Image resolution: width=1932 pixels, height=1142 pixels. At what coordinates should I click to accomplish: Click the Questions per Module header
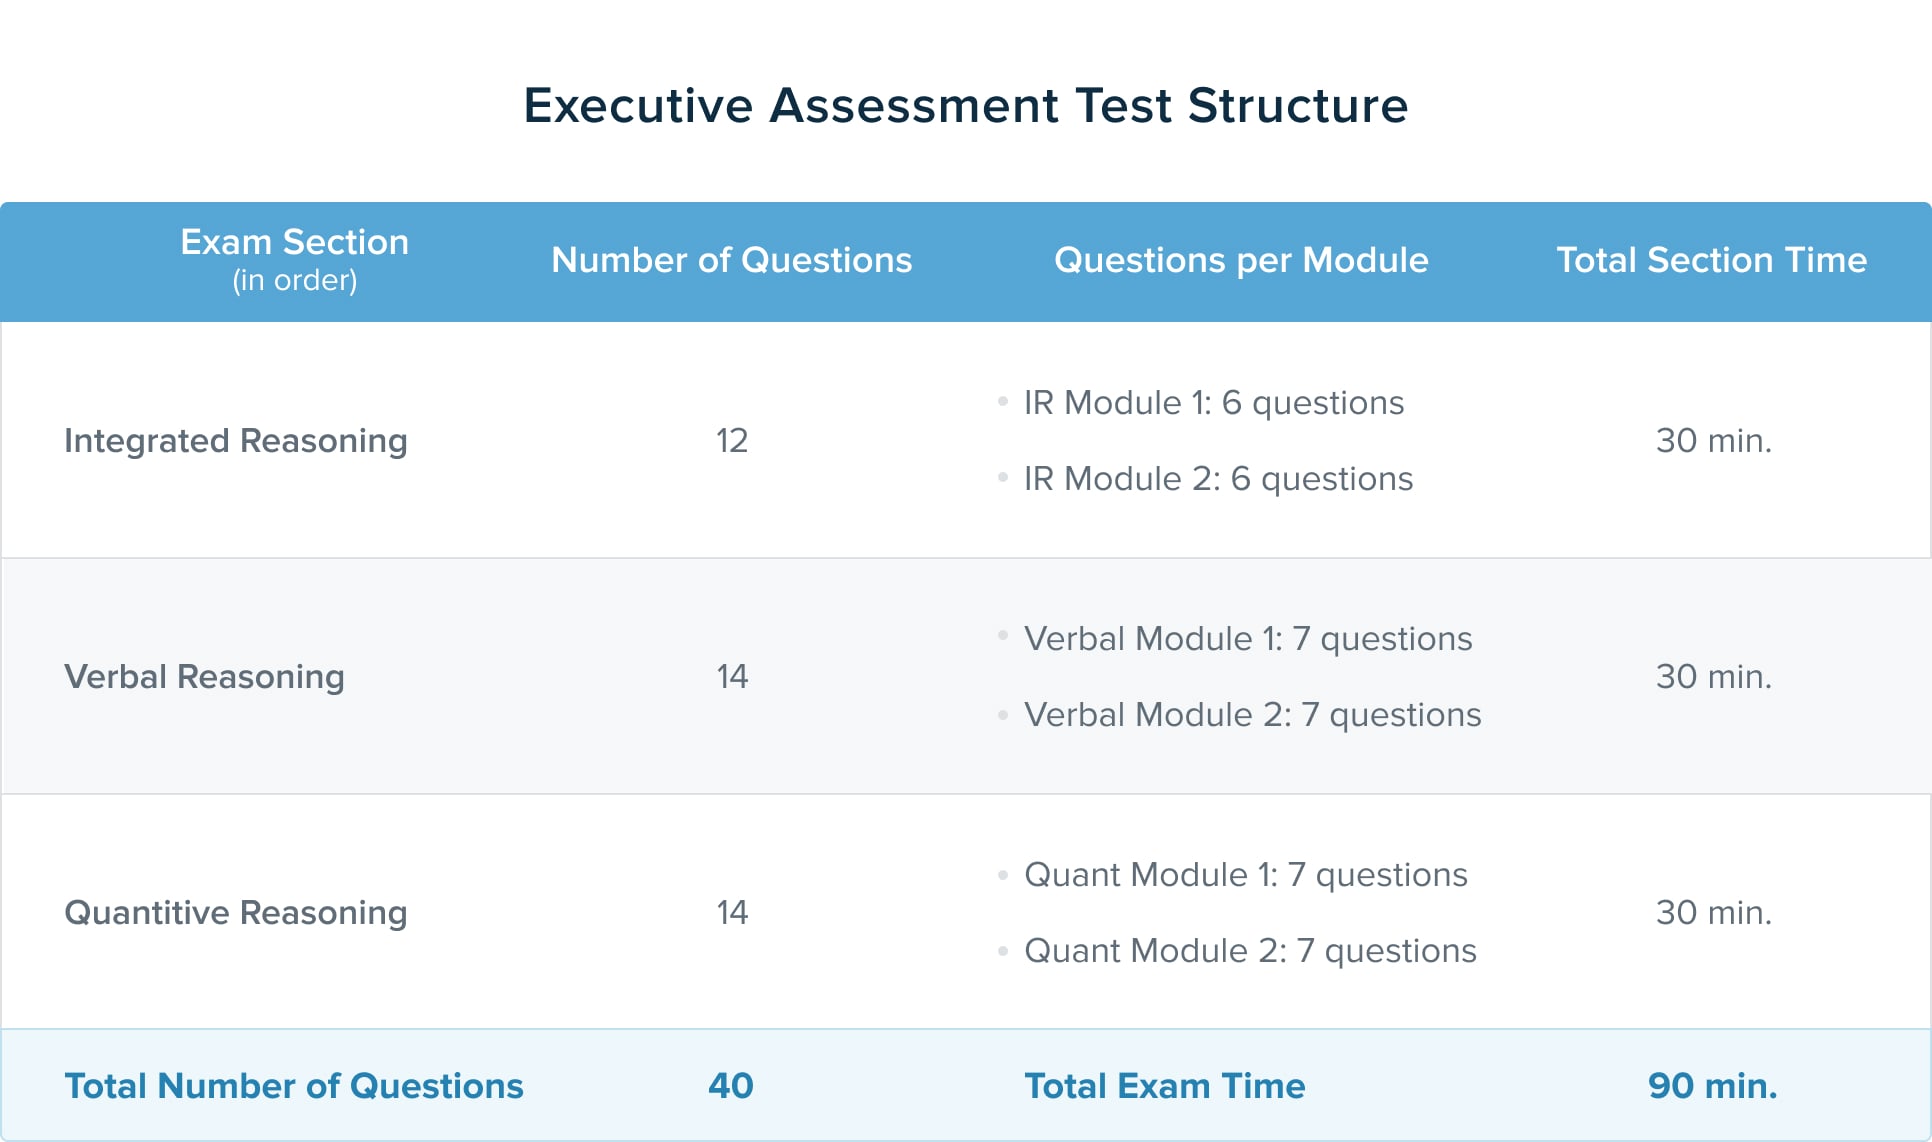pos(1241,260)
